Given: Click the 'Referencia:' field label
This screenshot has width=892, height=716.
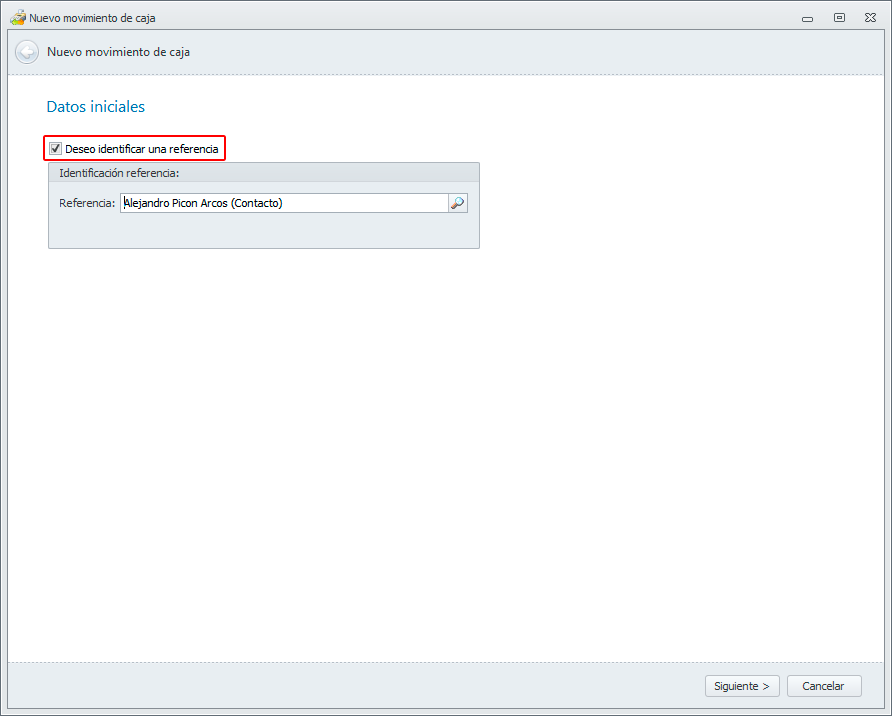Looking at the screenshot, I should coord(87,203).
